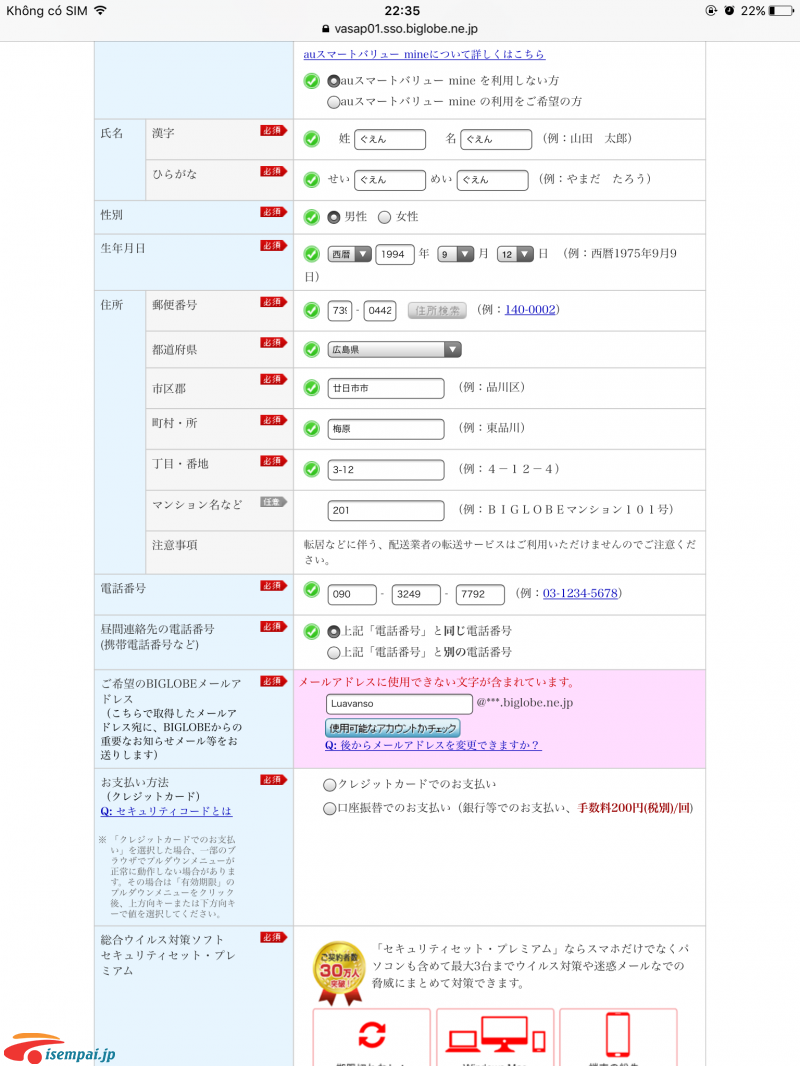Tap the alarm clock status icon
Screen dimensions: 800x1066
coord(729,10)
